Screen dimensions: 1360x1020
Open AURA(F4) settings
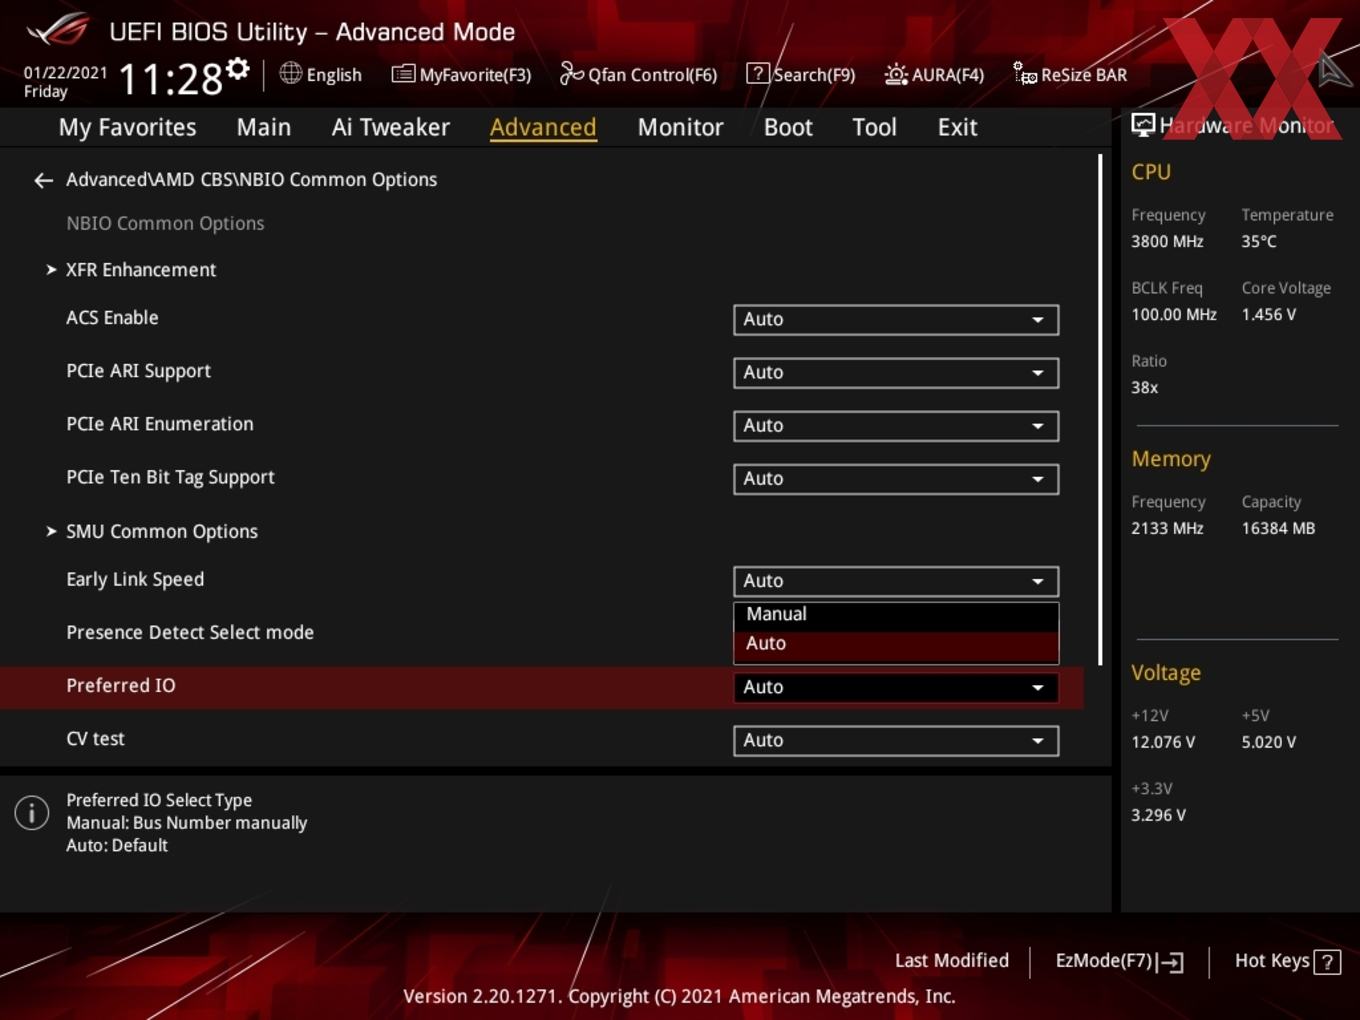pos(948,75)
